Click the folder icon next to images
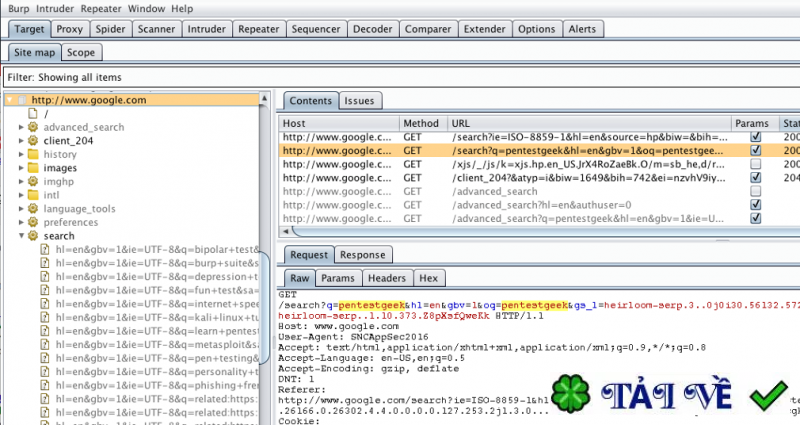 (33, 168)
